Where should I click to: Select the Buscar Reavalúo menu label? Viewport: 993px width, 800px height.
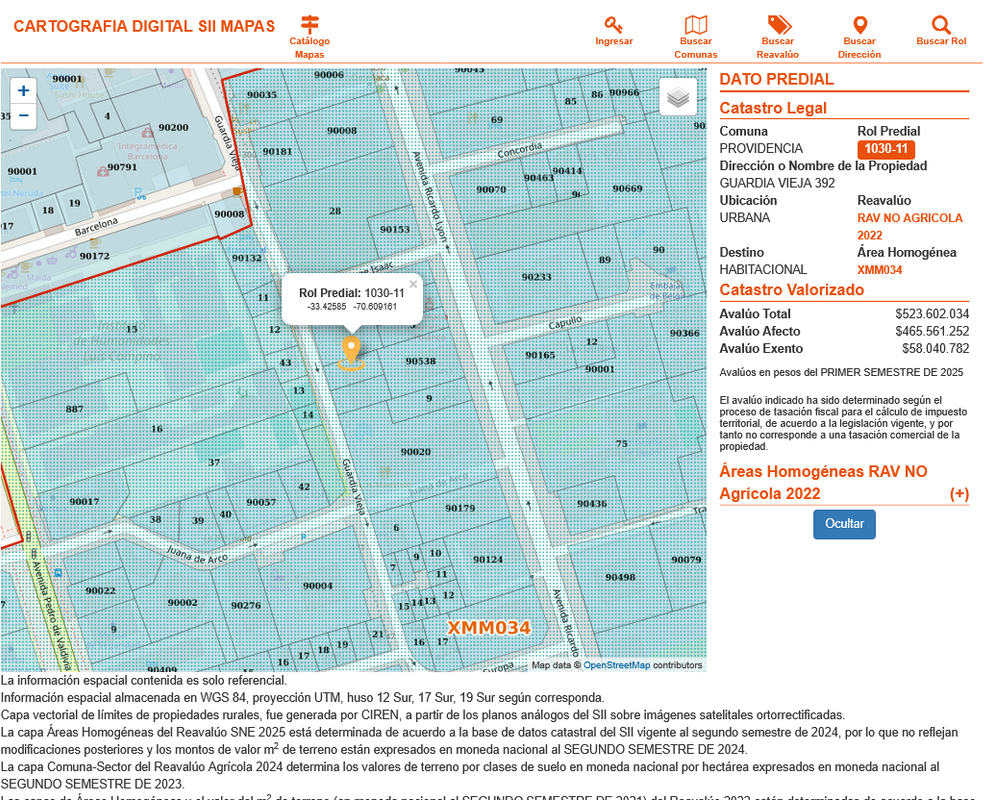click(778, 48)
